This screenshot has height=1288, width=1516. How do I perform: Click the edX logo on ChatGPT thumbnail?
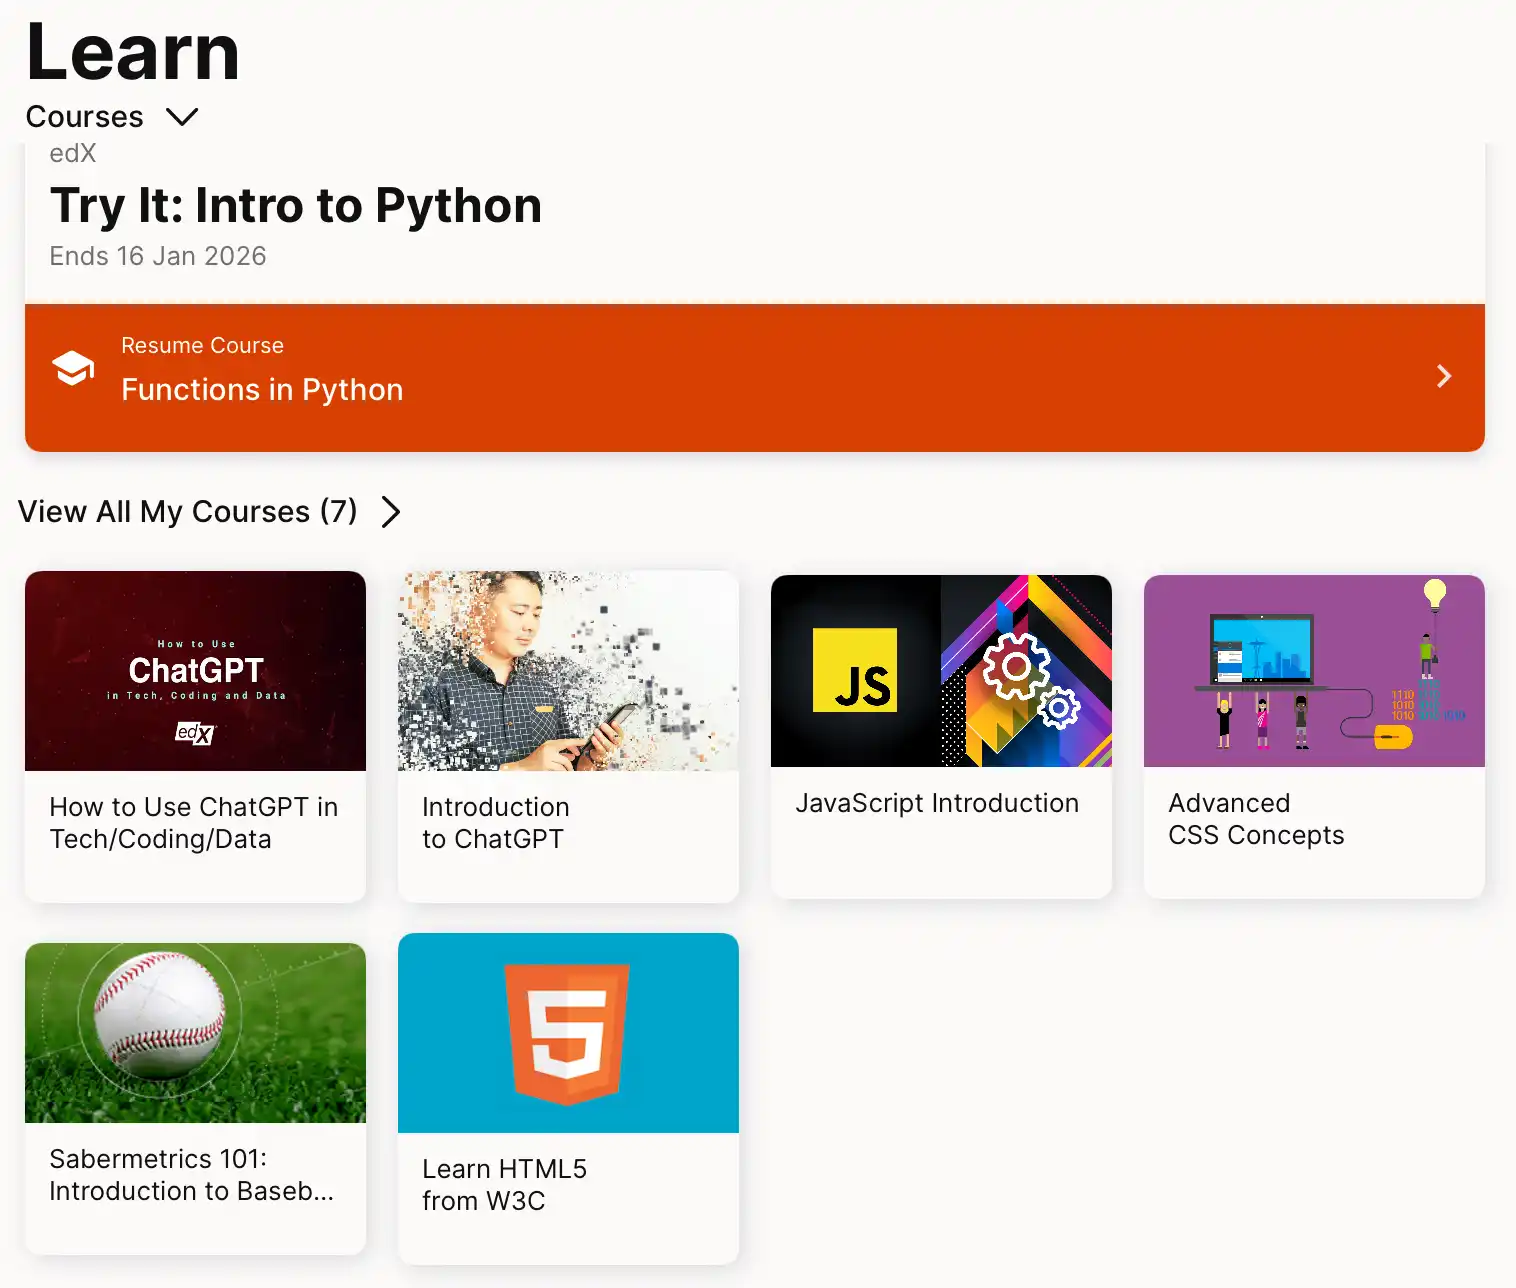(x=195, y=733)
